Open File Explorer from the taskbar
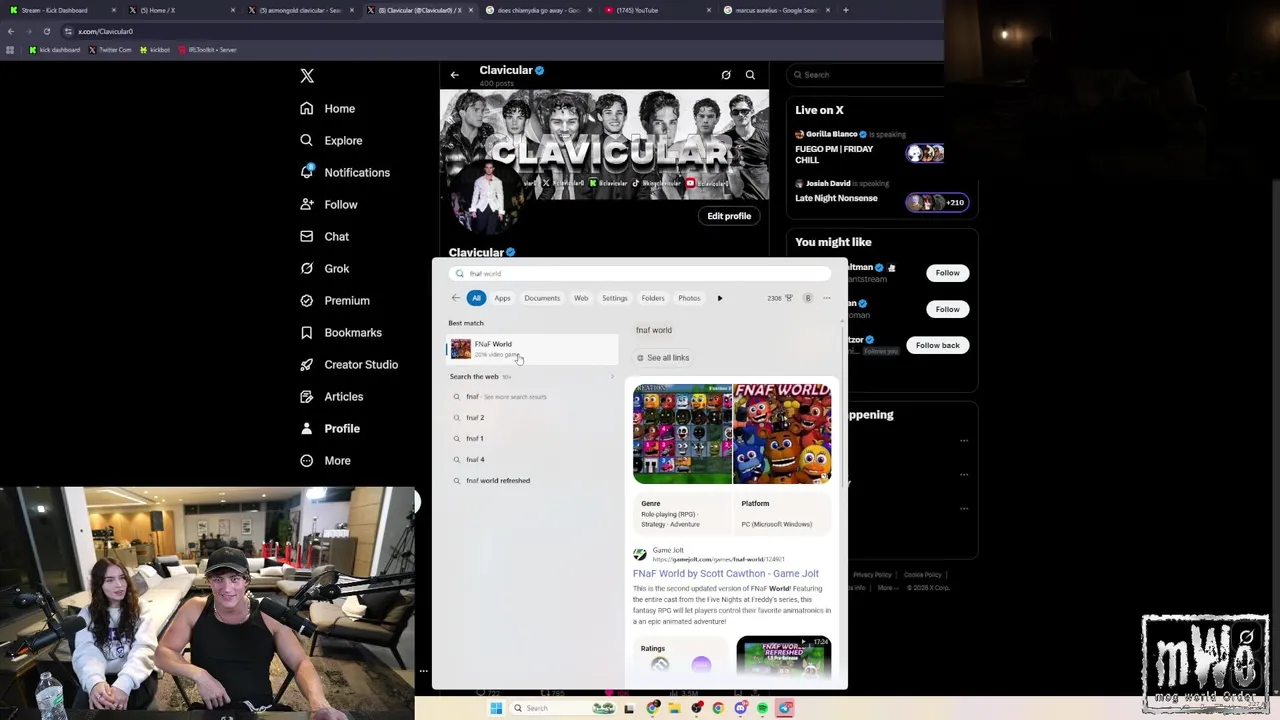This screenshot has width=1280, height=720. tap(674, 708)
